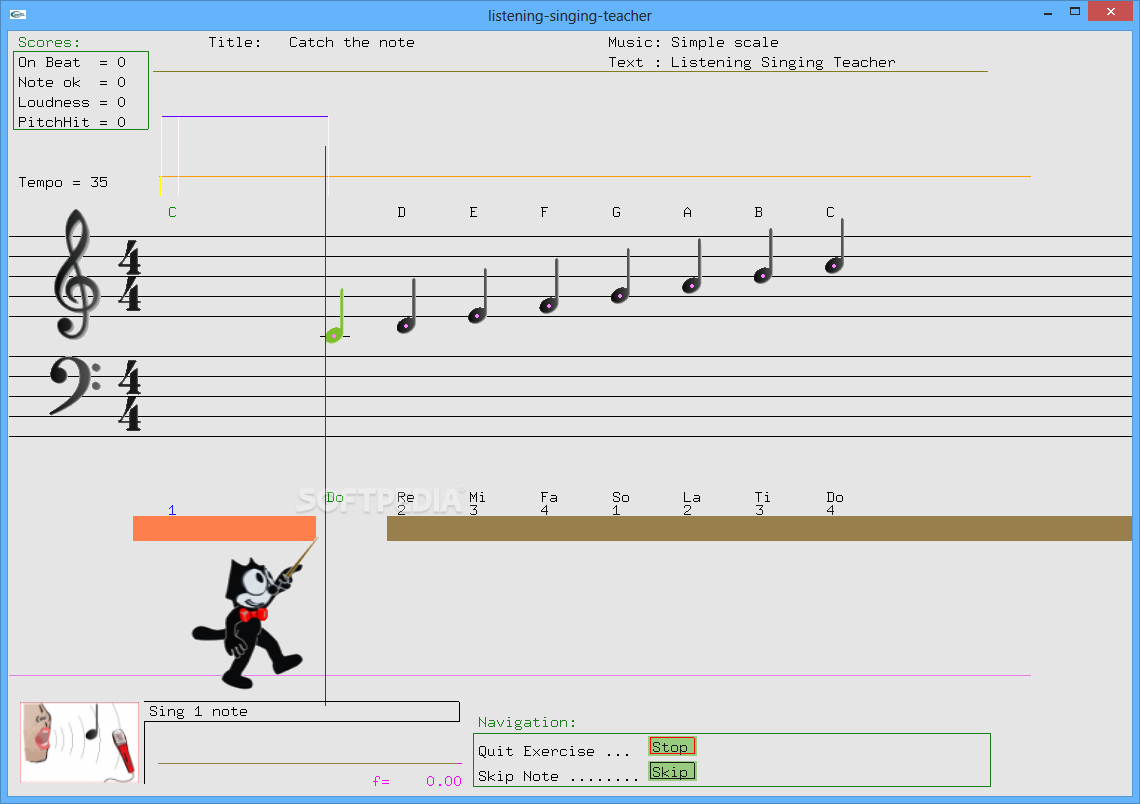Select the B note on the staff
Screen dimensions: 1140x804
[x=763, y=256]
